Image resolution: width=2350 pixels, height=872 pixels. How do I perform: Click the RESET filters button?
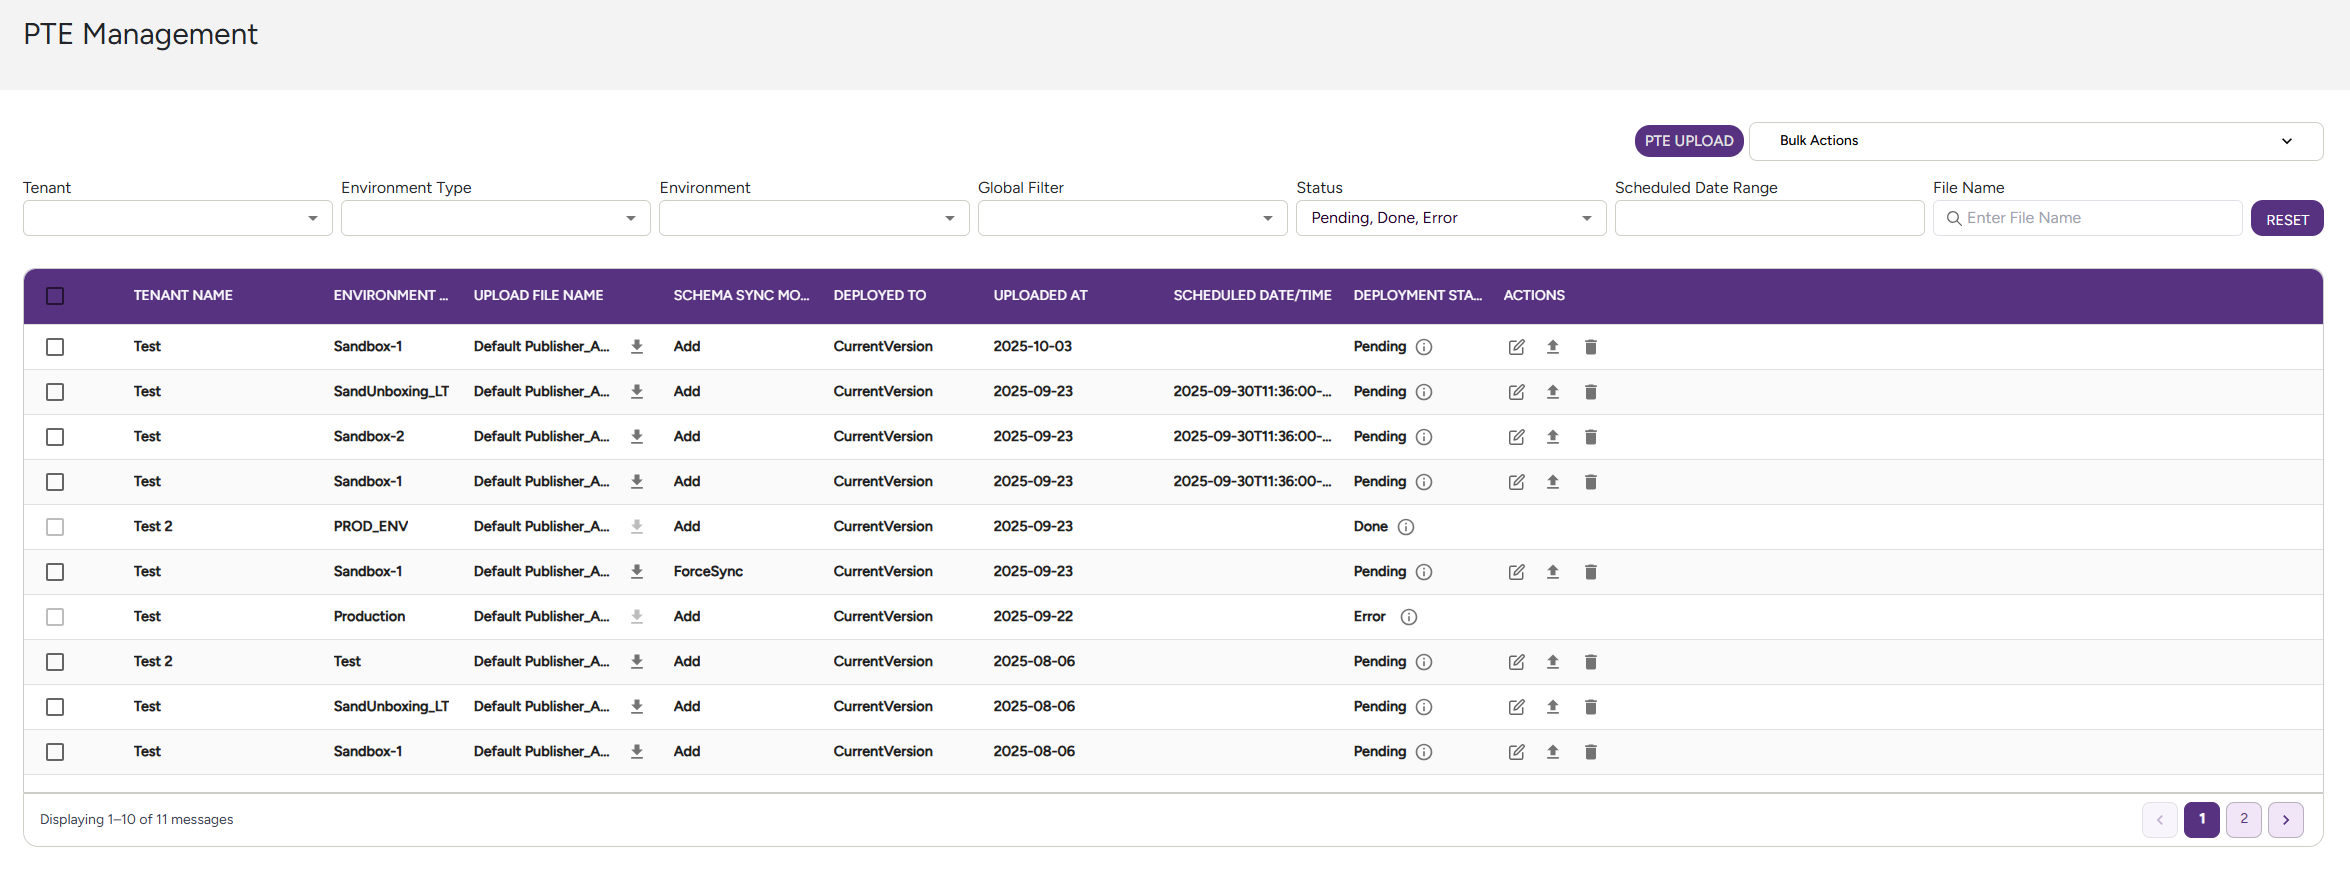click(x=2286, y=219)
